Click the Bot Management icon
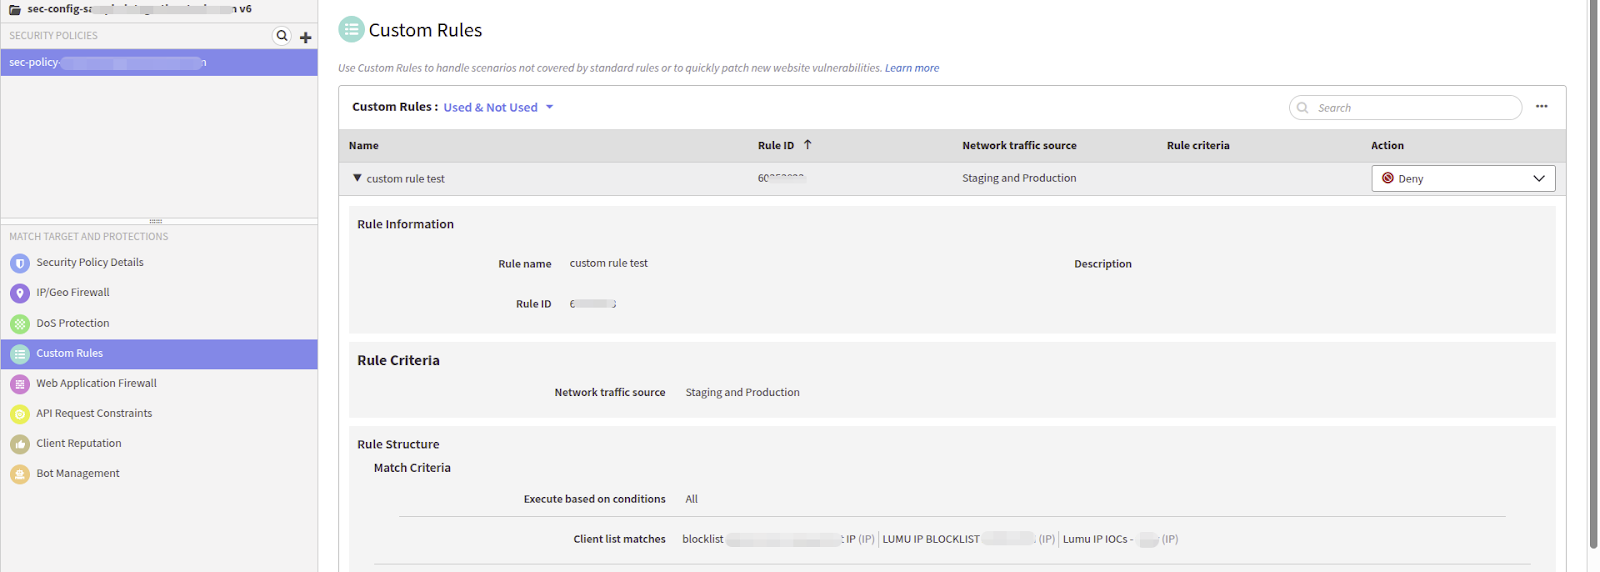Viewport: 1600px width, 572px height. point(20,474)
